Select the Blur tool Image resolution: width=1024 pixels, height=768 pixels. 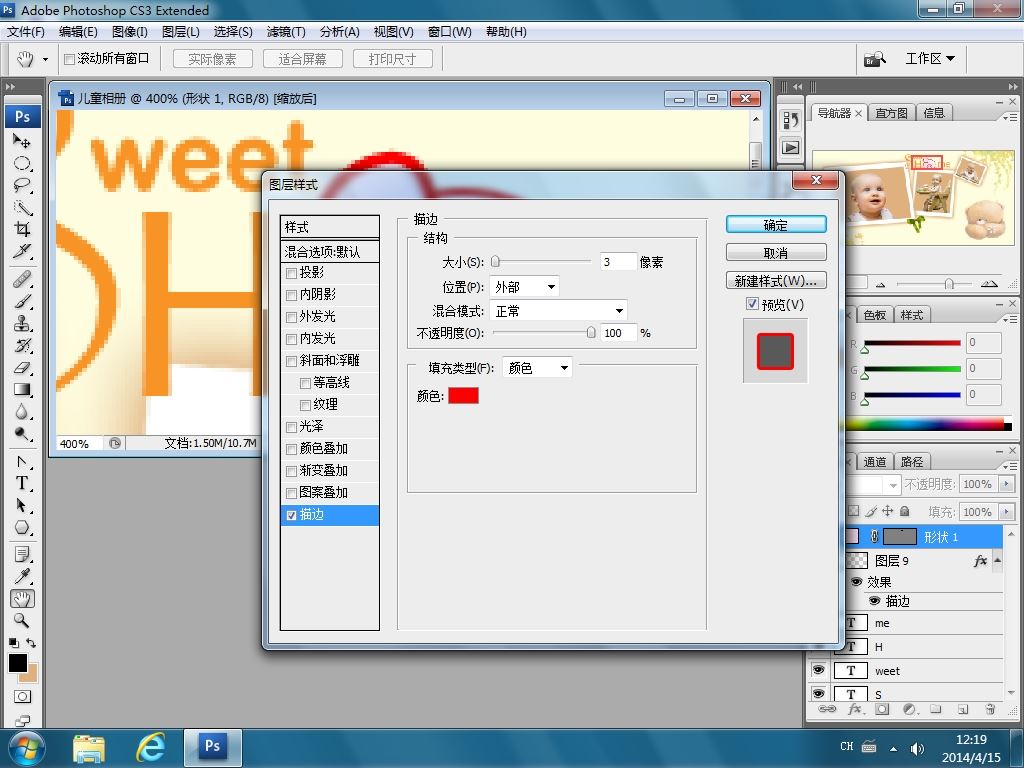pyautogui.click(x=22, y=411)
